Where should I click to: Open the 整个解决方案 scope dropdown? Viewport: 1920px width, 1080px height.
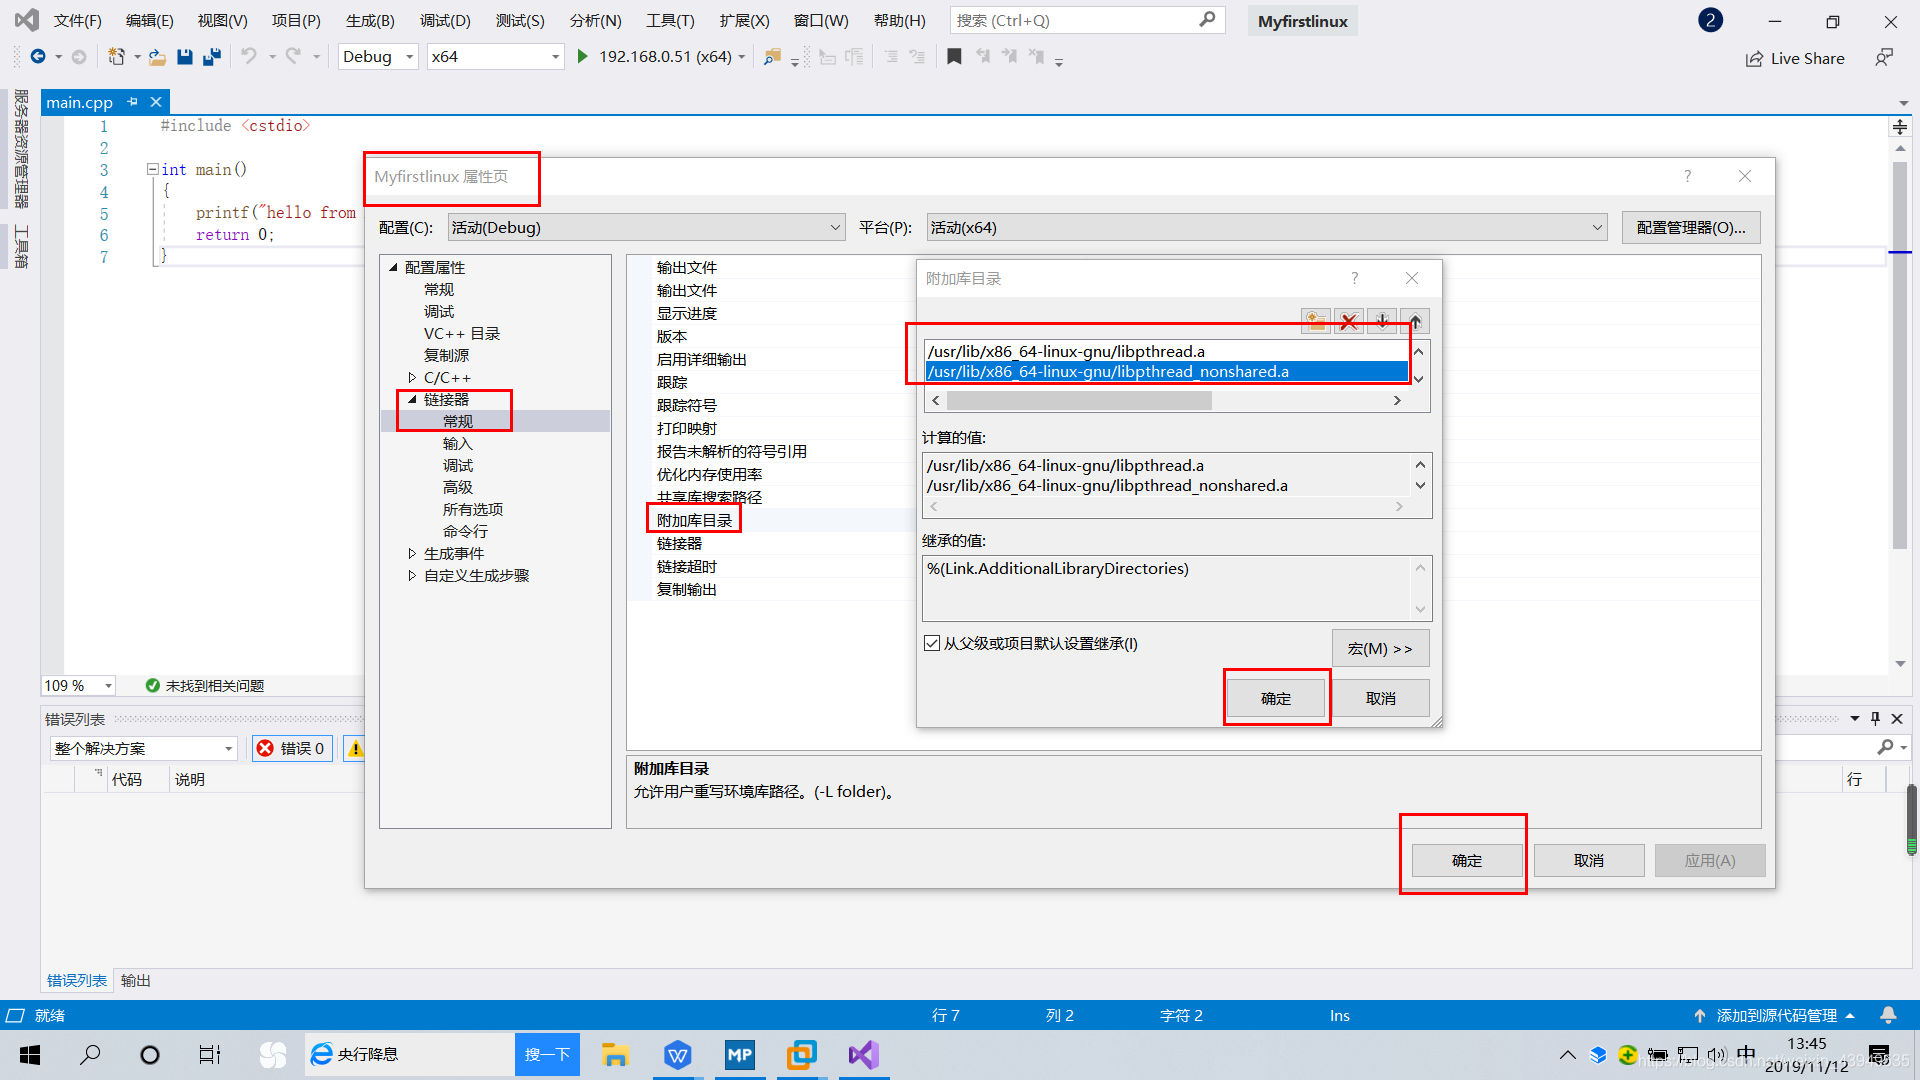[144, 748]
